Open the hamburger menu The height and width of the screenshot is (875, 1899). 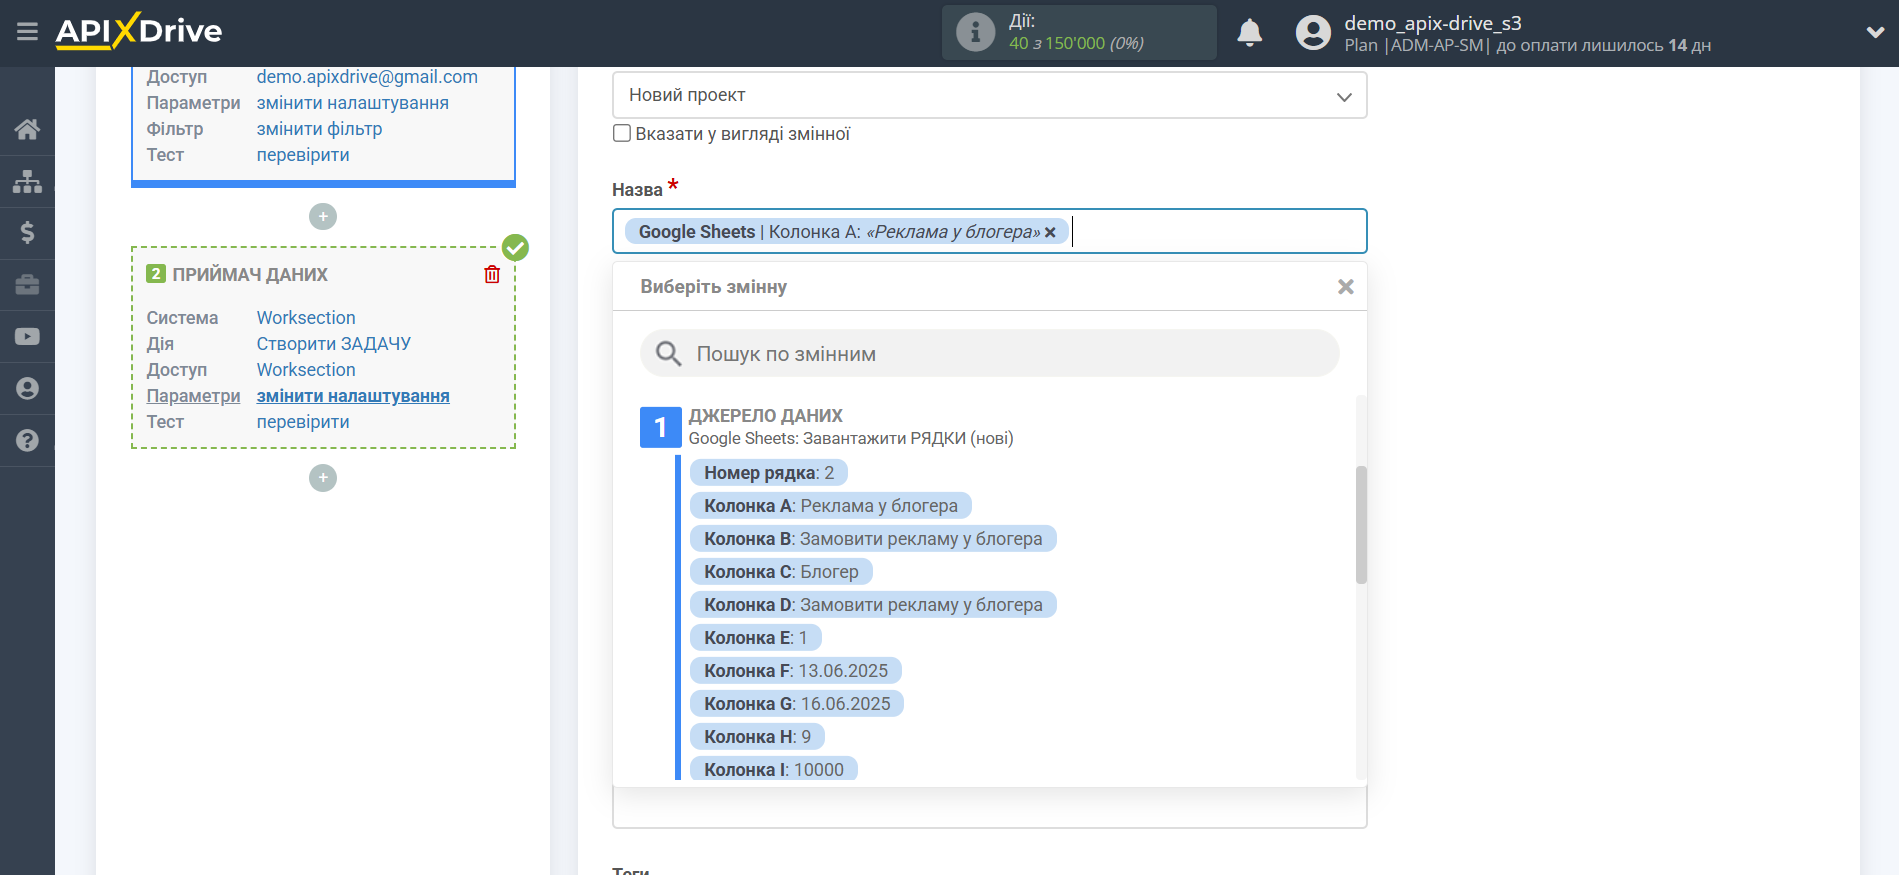(27, 32)
